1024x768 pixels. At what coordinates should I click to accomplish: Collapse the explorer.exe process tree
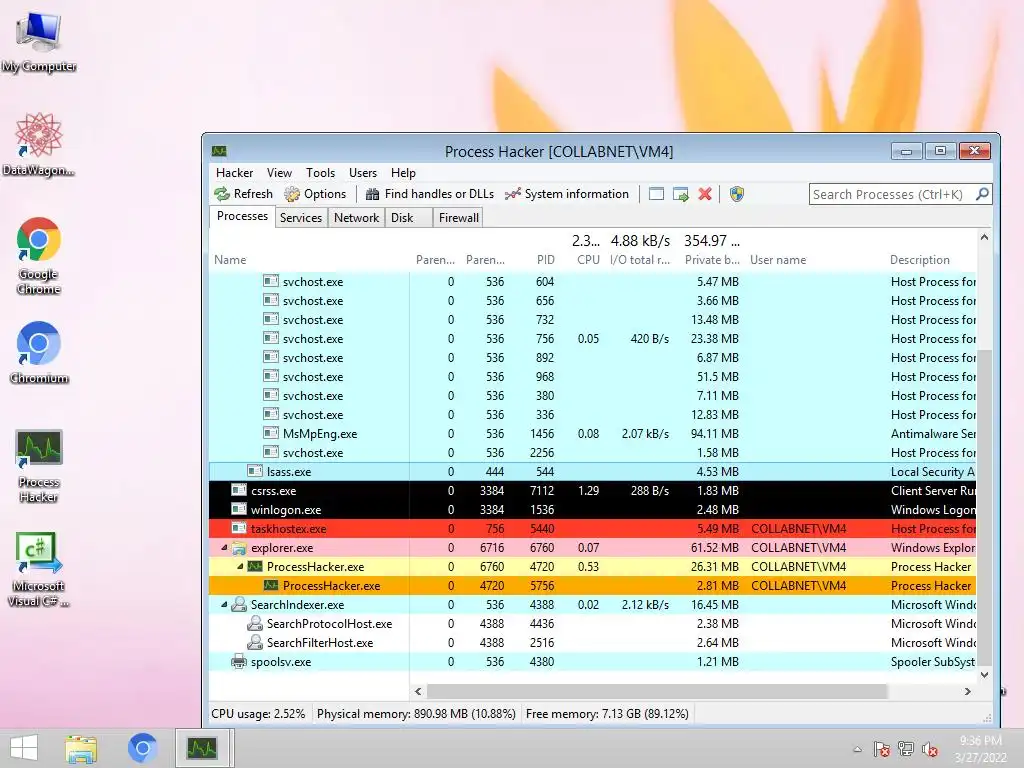click(225, 548)
